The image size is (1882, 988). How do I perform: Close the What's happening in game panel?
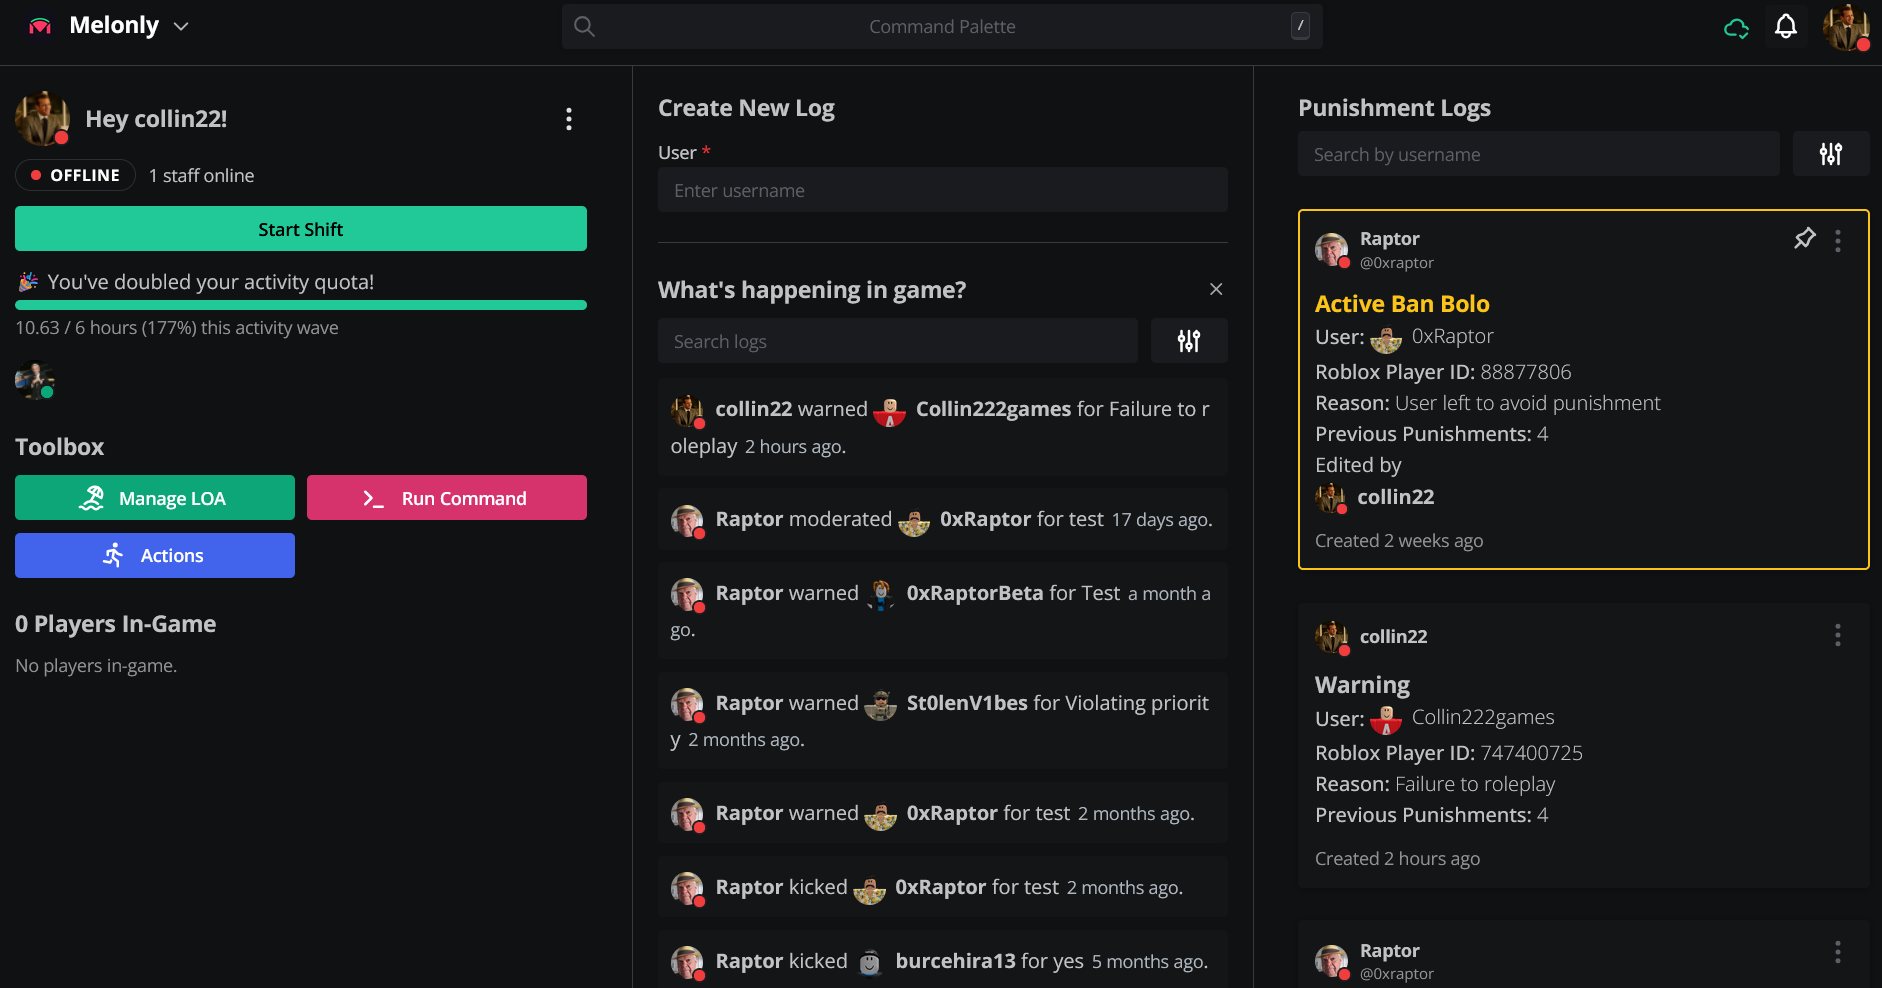pos(1216,289)
